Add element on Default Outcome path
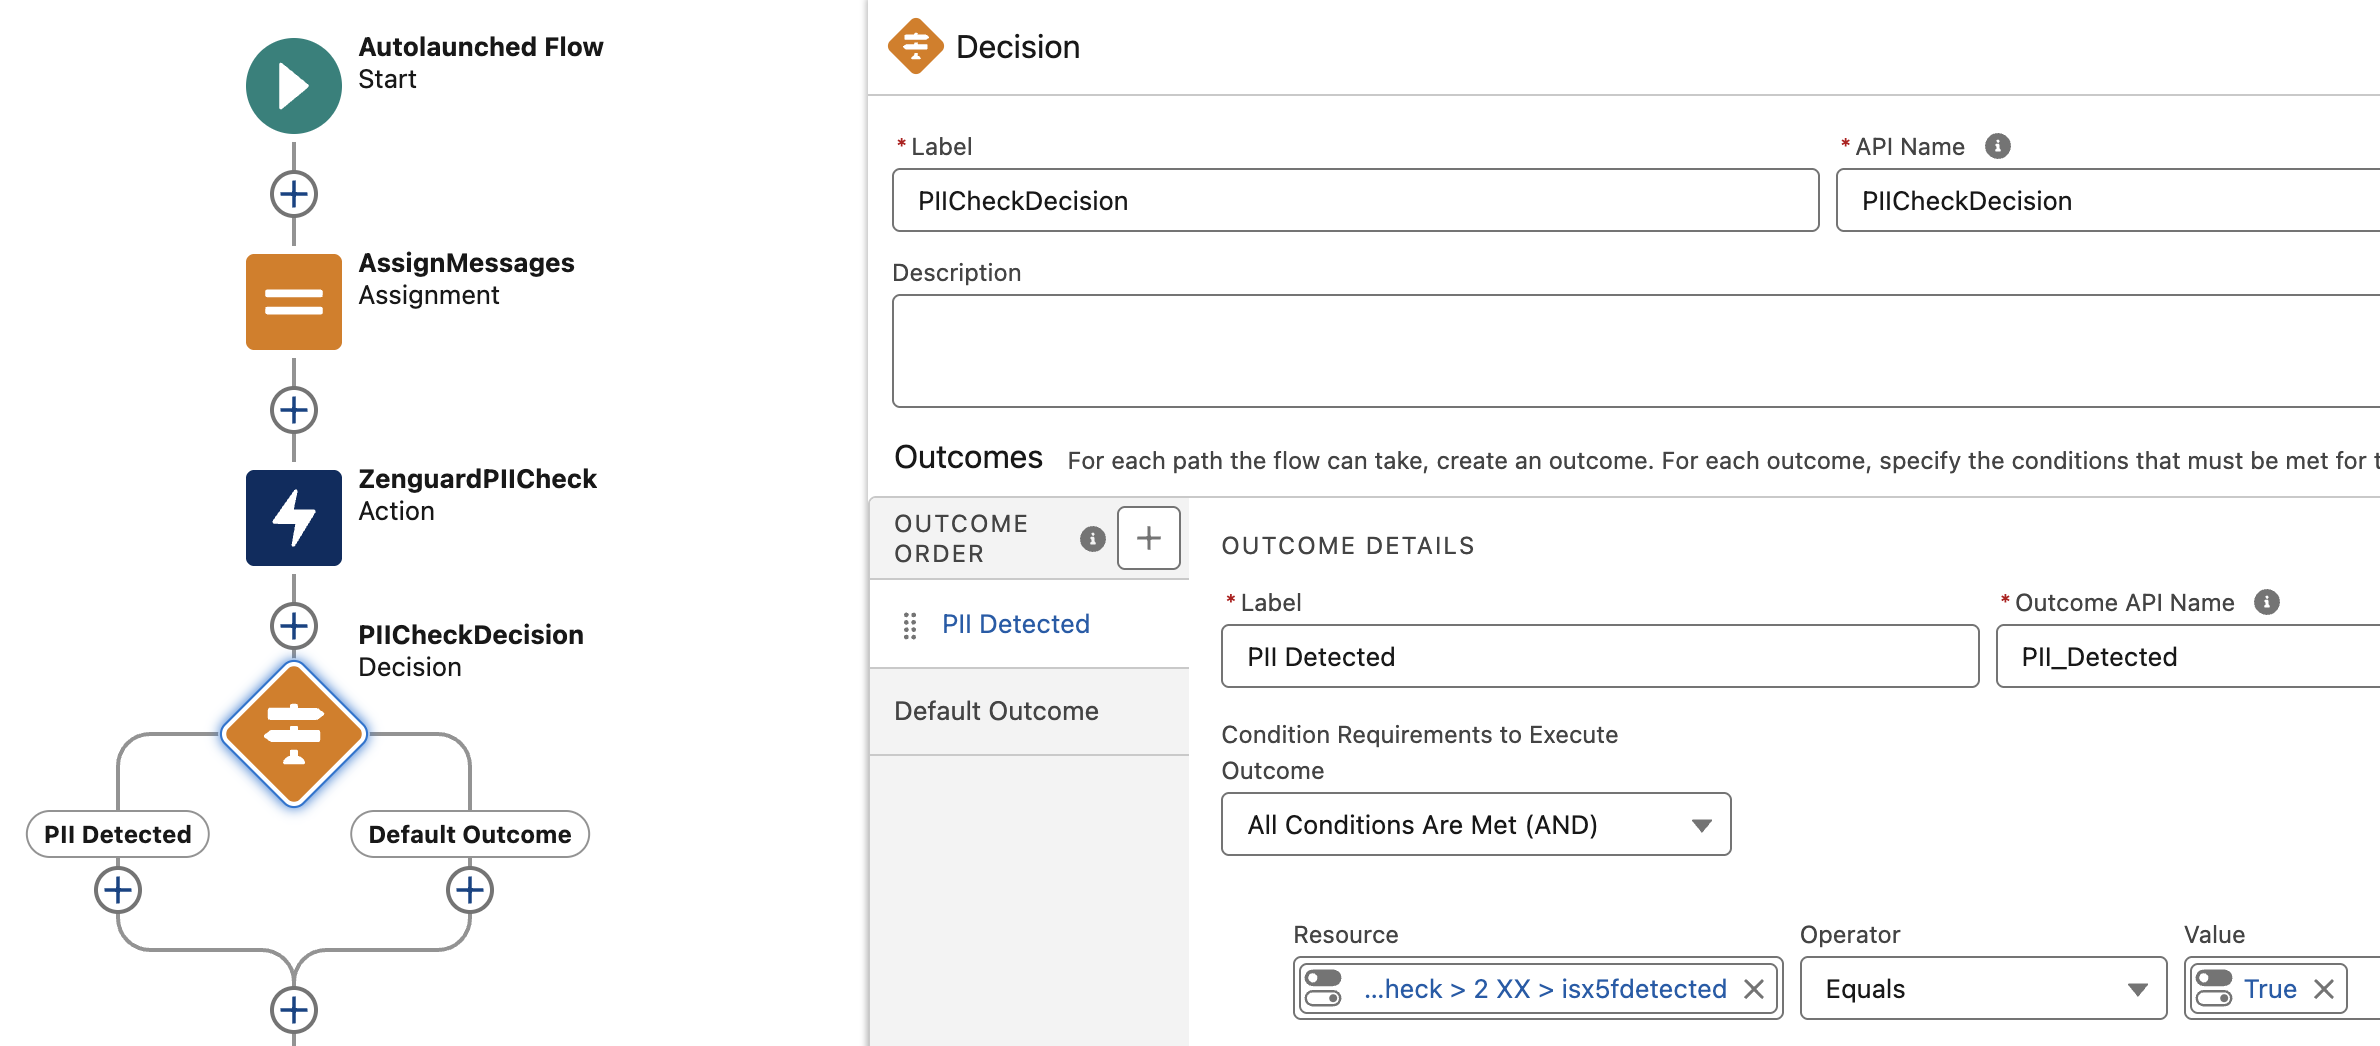 coord(470,890)
